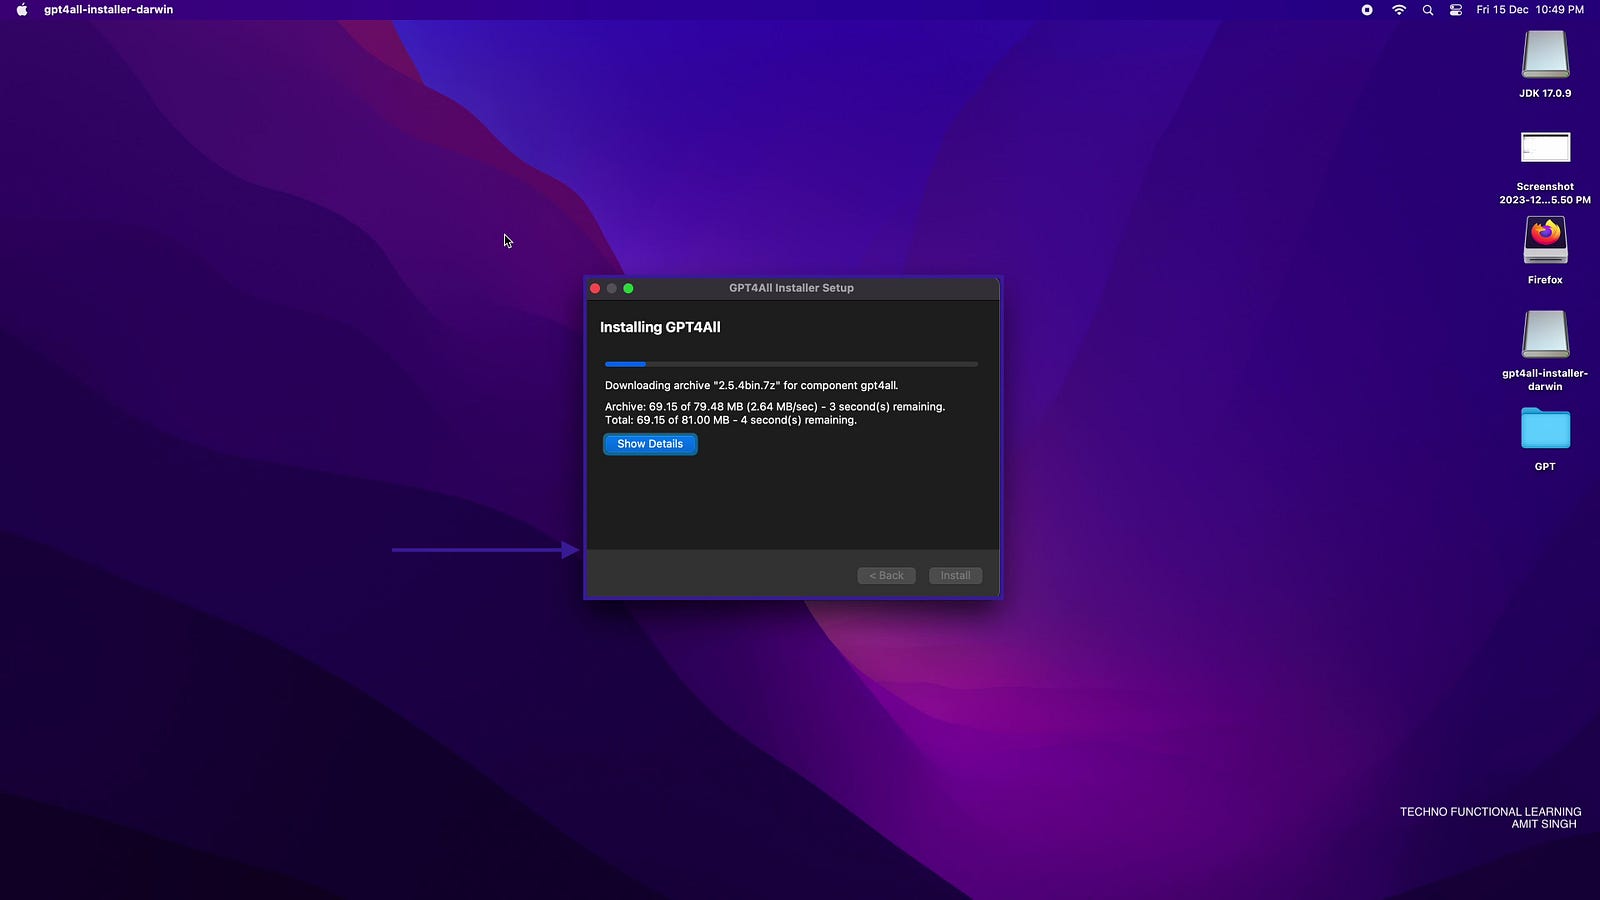The height and width of the screenshot is (900, 1600).
Task: Click the Installing GPT4All heading
Action: 660,327
